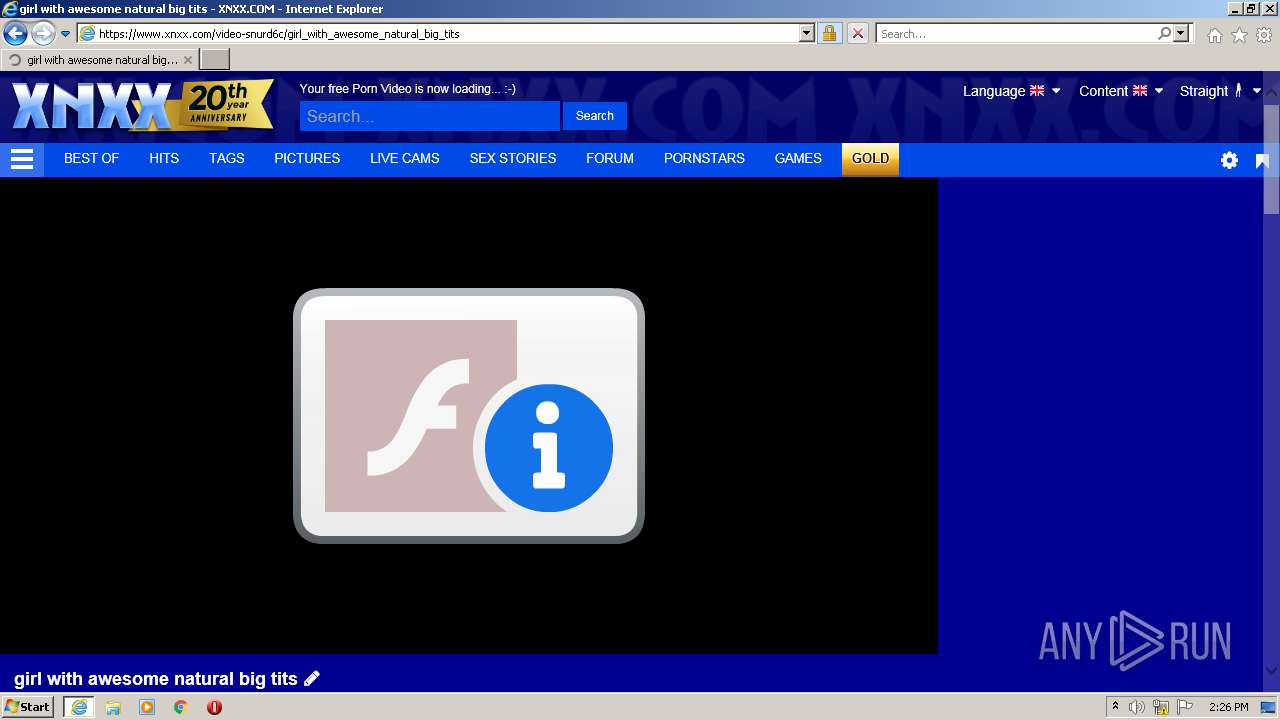Open the TAGS menu item
Screen dimensions: 1280x720
[227, 158]
